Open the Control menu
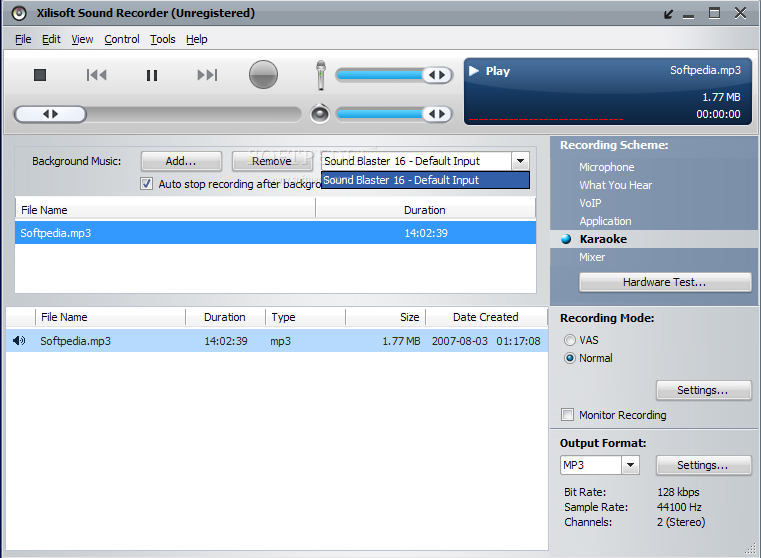761x558 pixels. click(x=122, y=39)
